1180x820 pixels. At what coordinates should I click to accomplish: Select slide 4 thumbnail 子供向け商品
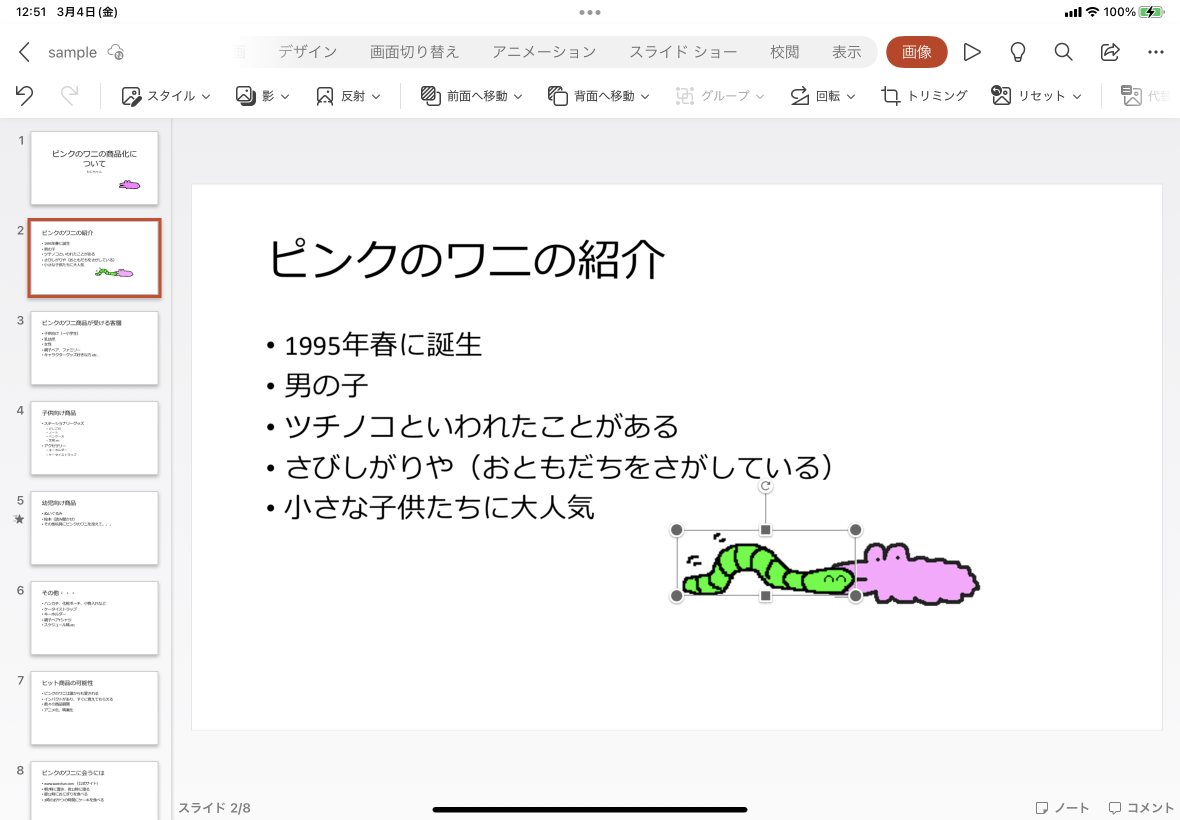pos(94,438)
